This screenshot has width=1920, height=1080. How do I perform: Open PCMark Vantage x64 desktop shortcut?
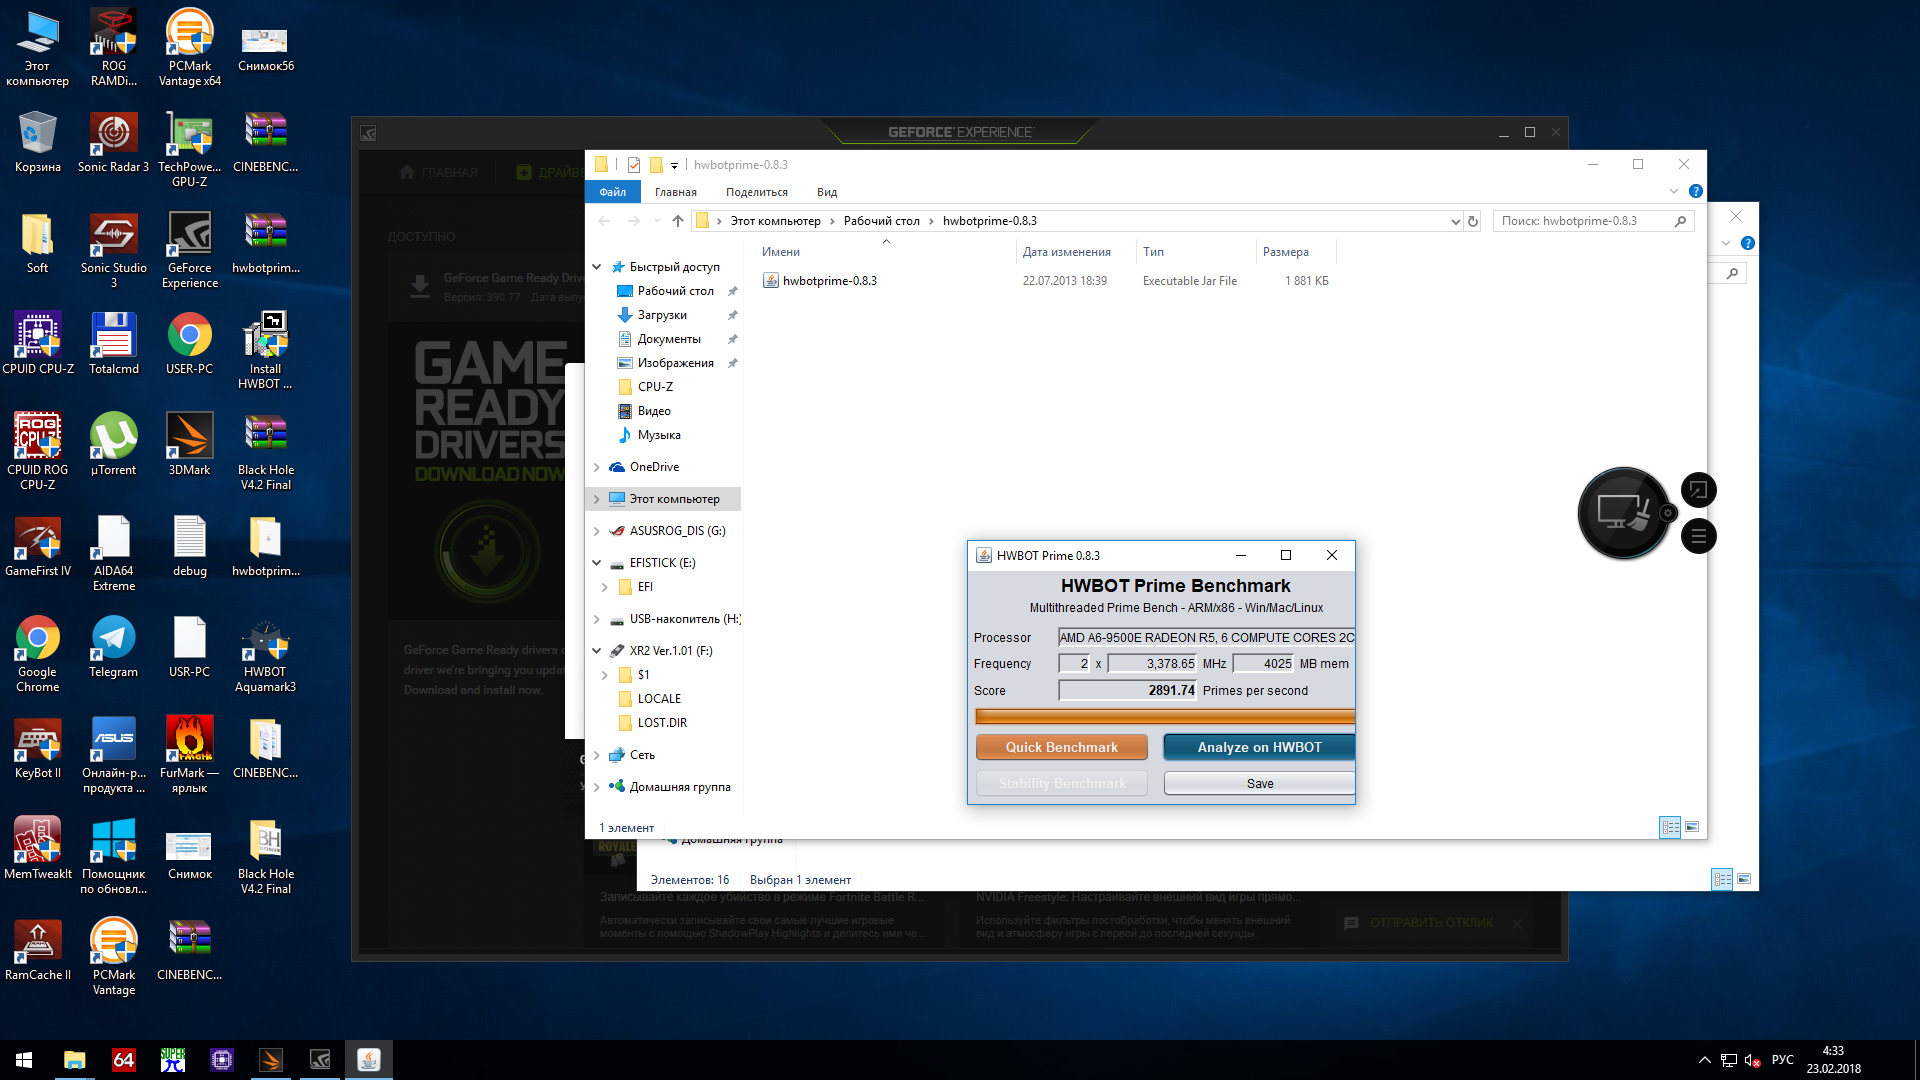(x=189, y=47)
